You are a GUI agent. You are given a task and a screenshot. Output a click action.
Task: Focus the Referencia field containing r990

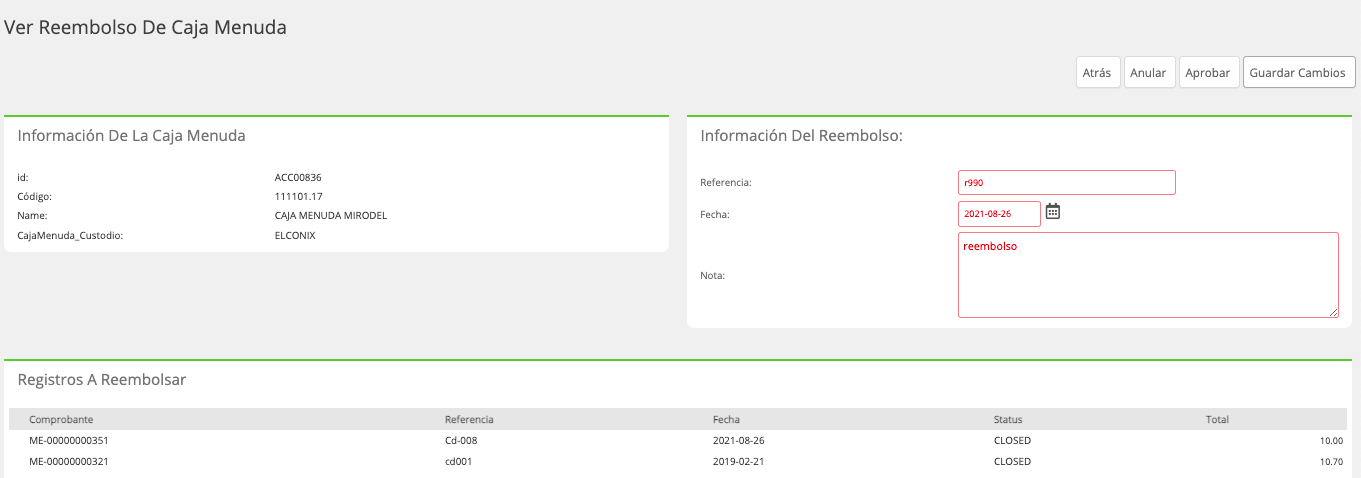(x=1066, y=182)
